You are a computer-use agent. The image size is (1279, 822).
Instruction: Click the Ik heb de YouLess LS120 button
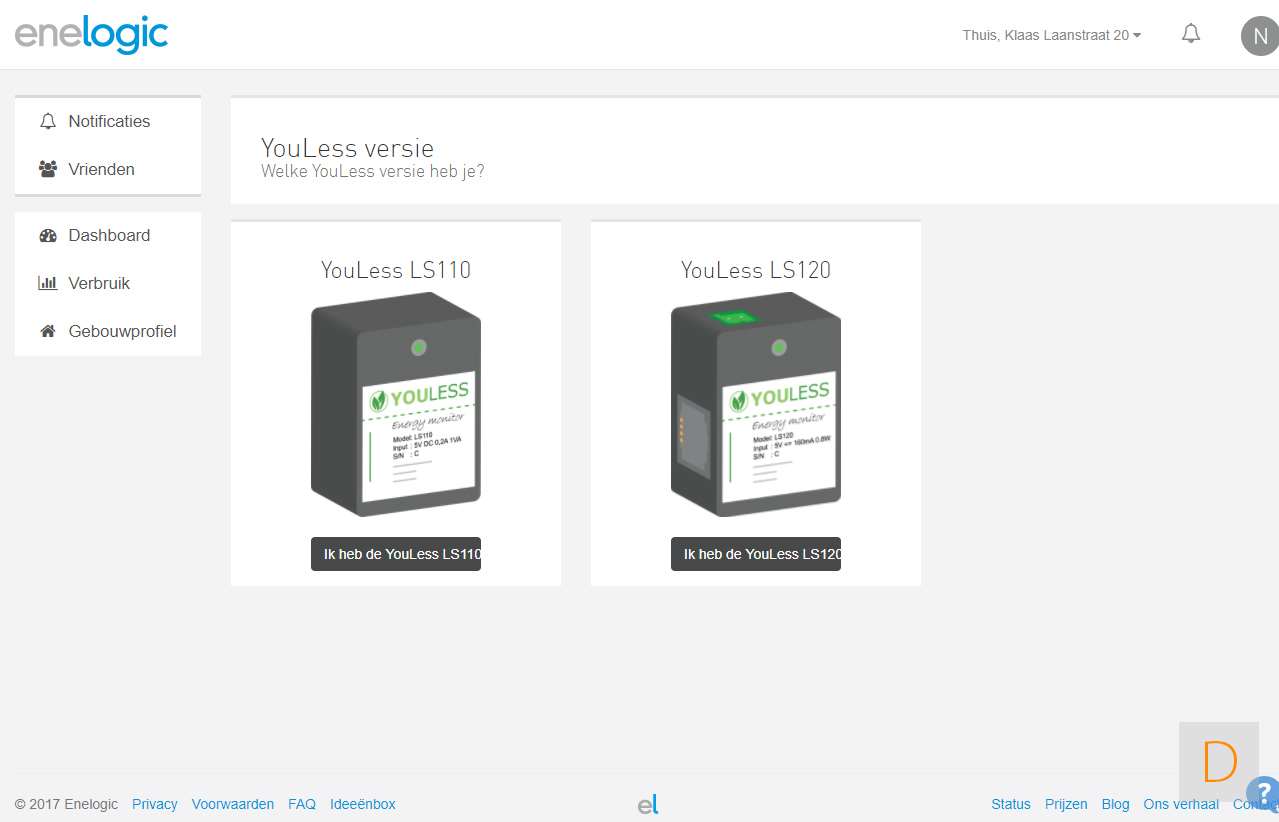[x=756, y=554]
